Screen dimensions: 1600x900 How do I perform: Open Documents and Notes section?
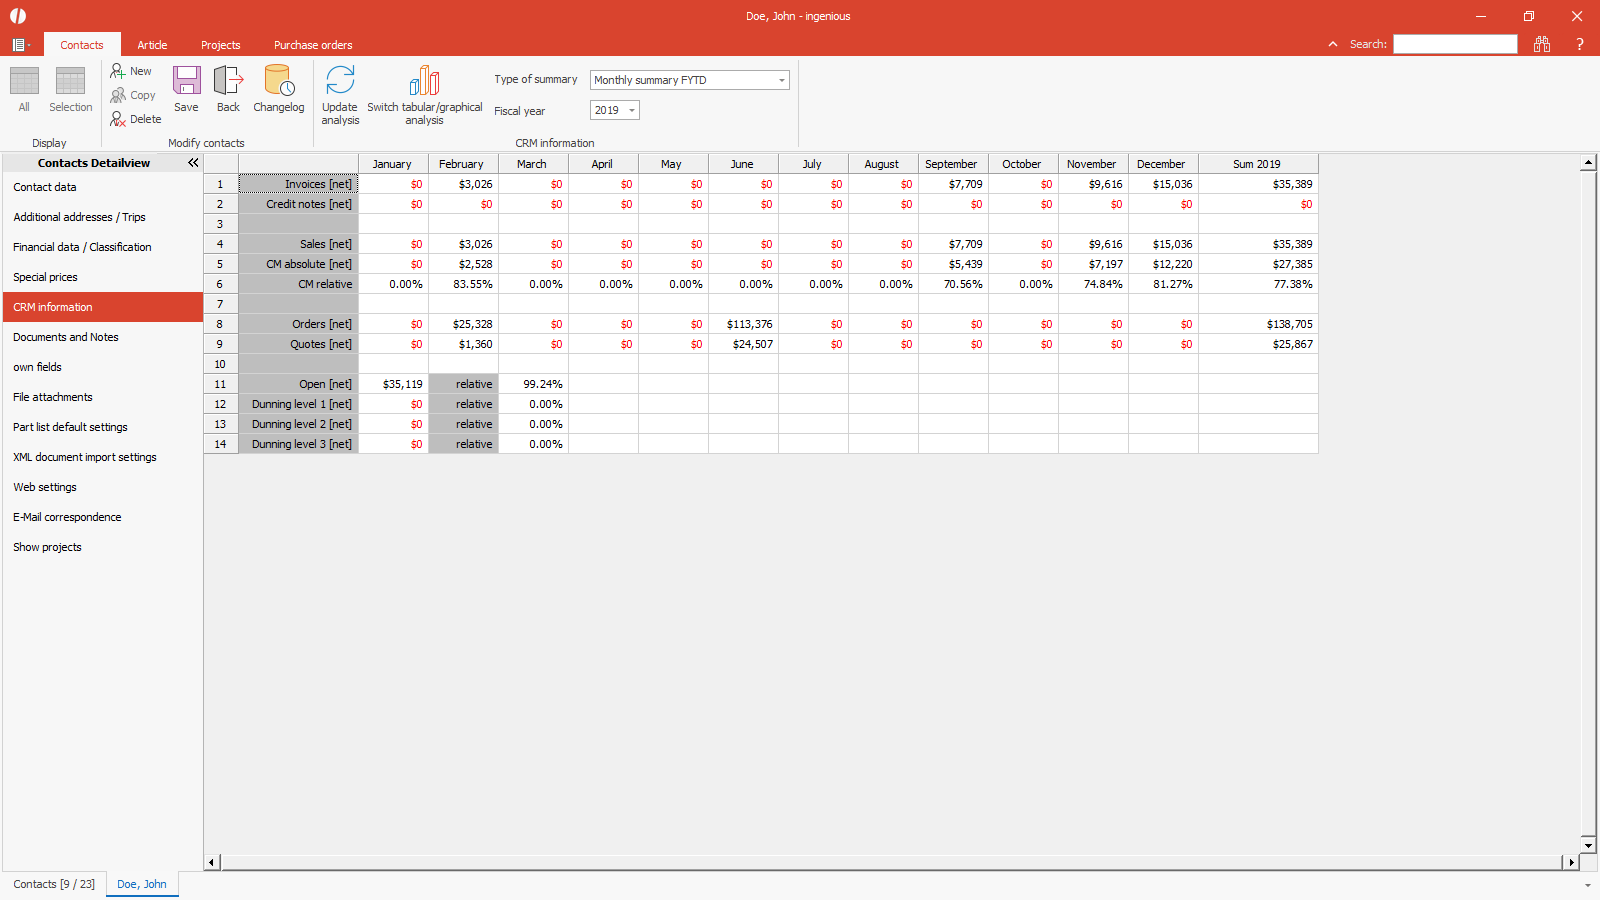66,337
